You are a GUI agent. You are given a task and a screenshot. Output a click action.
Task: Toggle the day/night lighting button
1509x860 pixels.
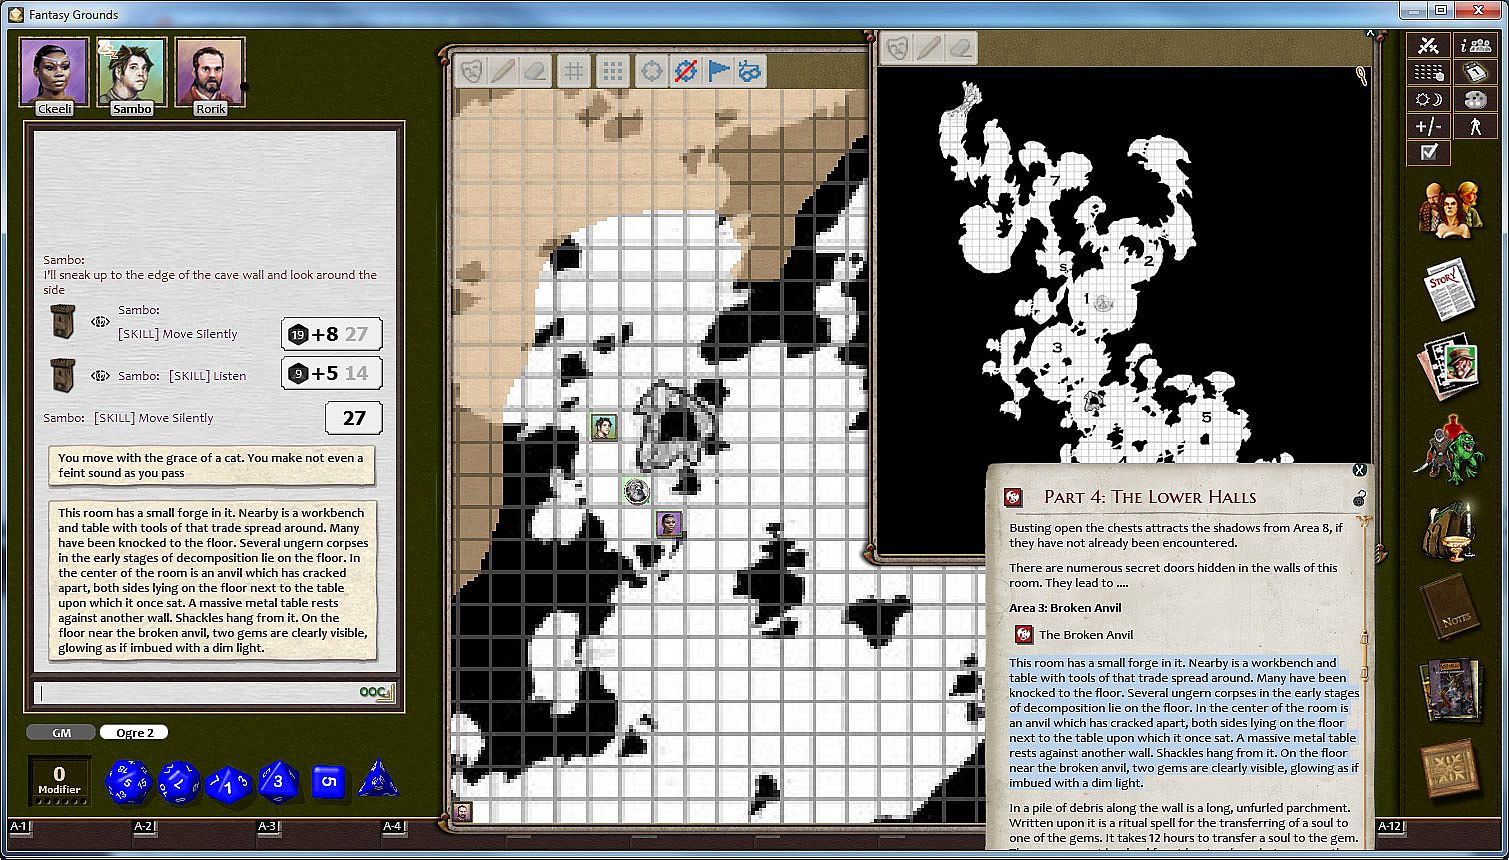click(1428, 99)
